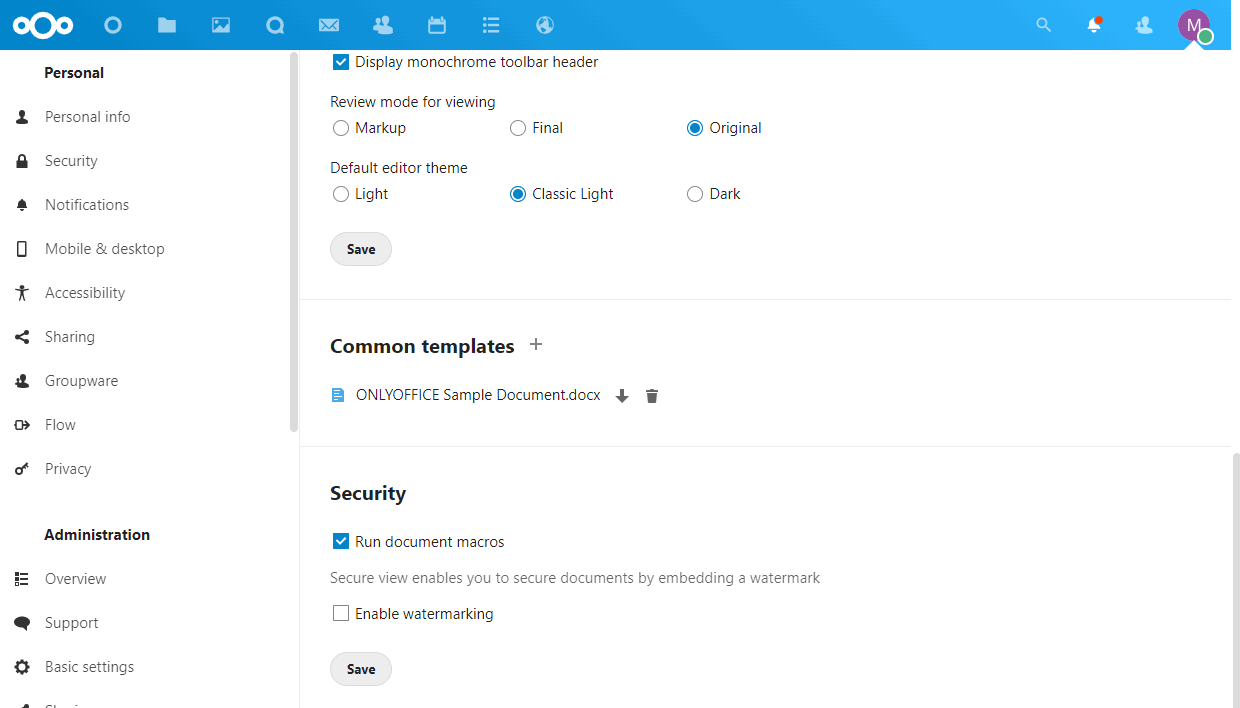Uncheck Display monochrome toolbar header
Screen dimensions: 1240x708
point(341,62)
